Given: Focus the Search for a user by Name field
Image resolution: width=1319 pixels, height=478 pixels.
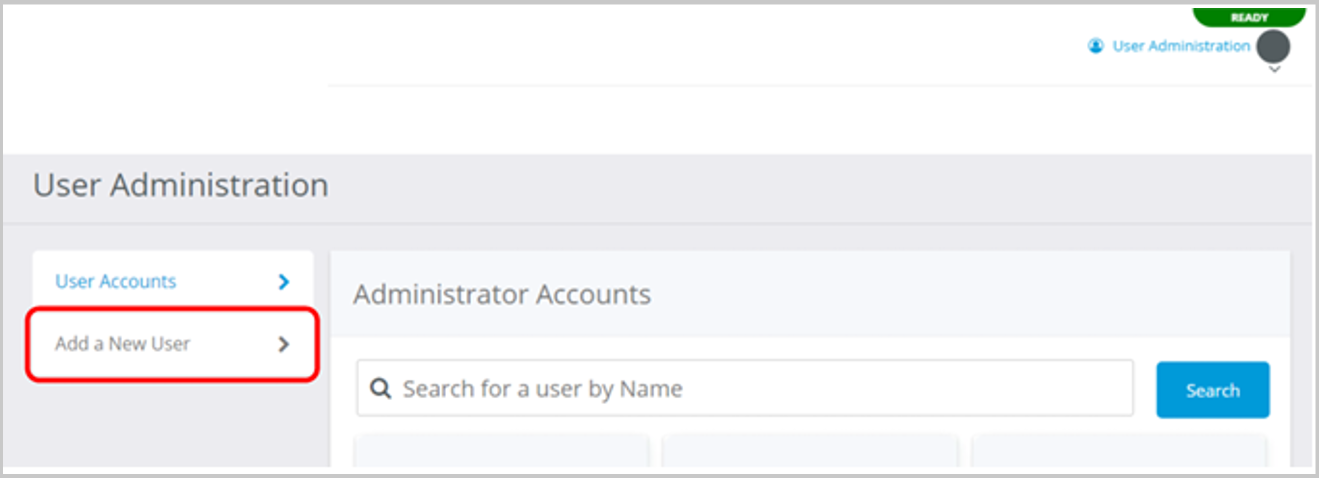Looking at the screenshot, I should pos(745,388).
